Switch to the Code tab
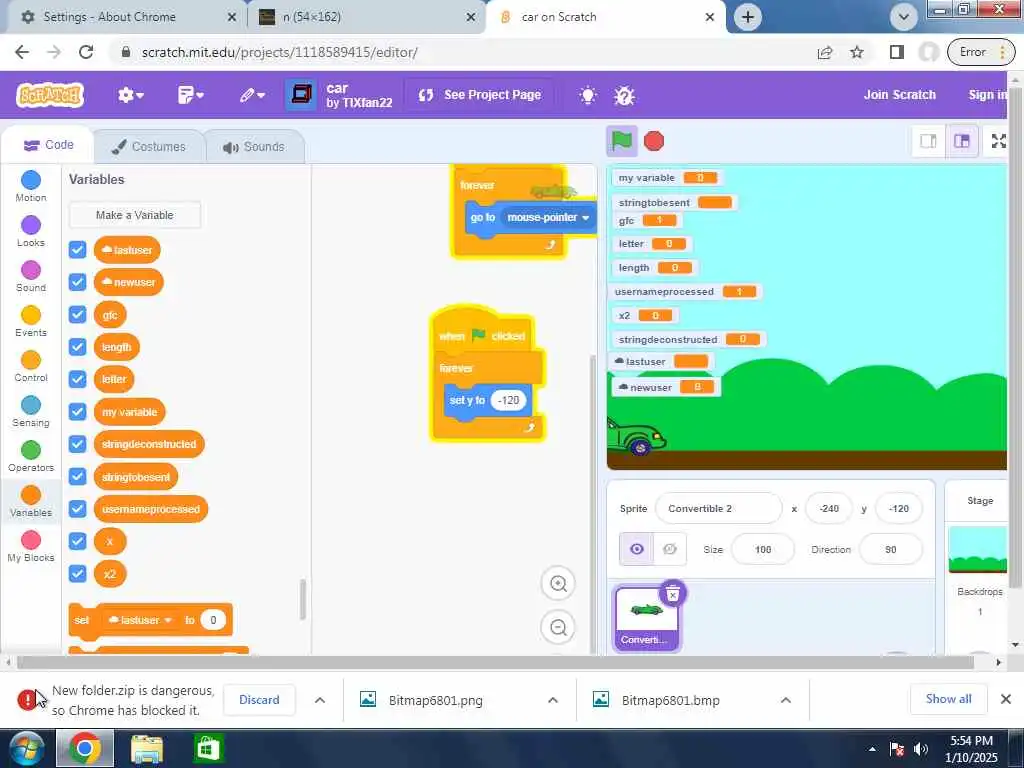This screenshot has width=1024, height=768. coord(48,145)
